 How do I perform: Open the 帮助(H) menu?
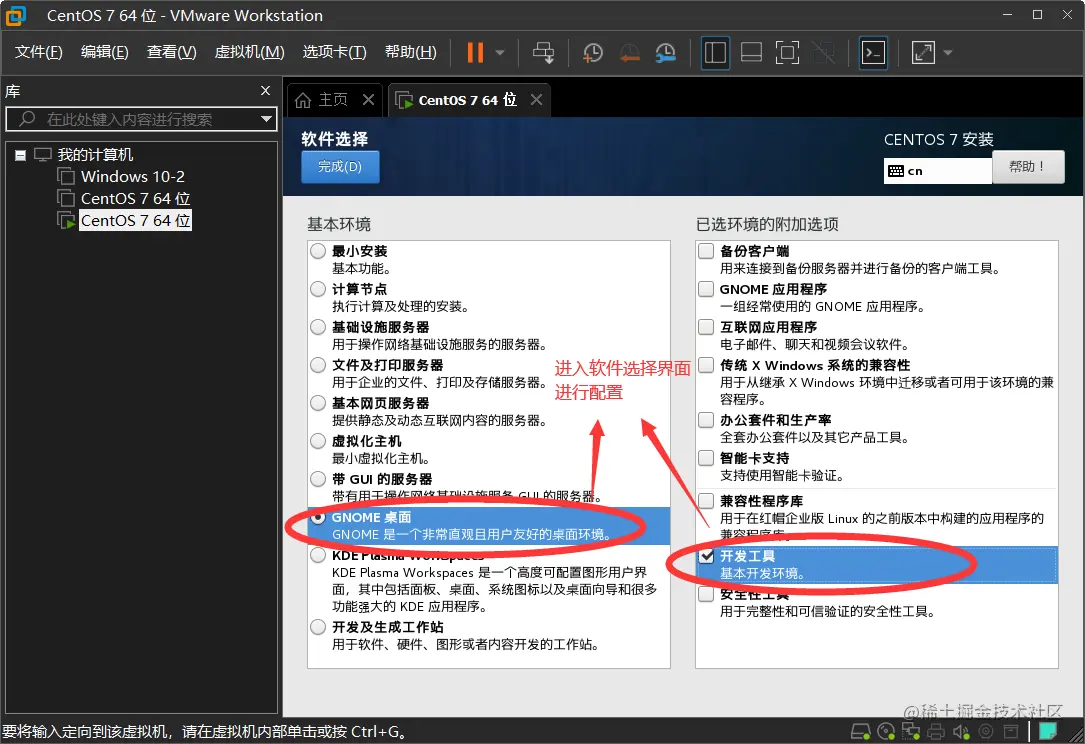(410, 53)
